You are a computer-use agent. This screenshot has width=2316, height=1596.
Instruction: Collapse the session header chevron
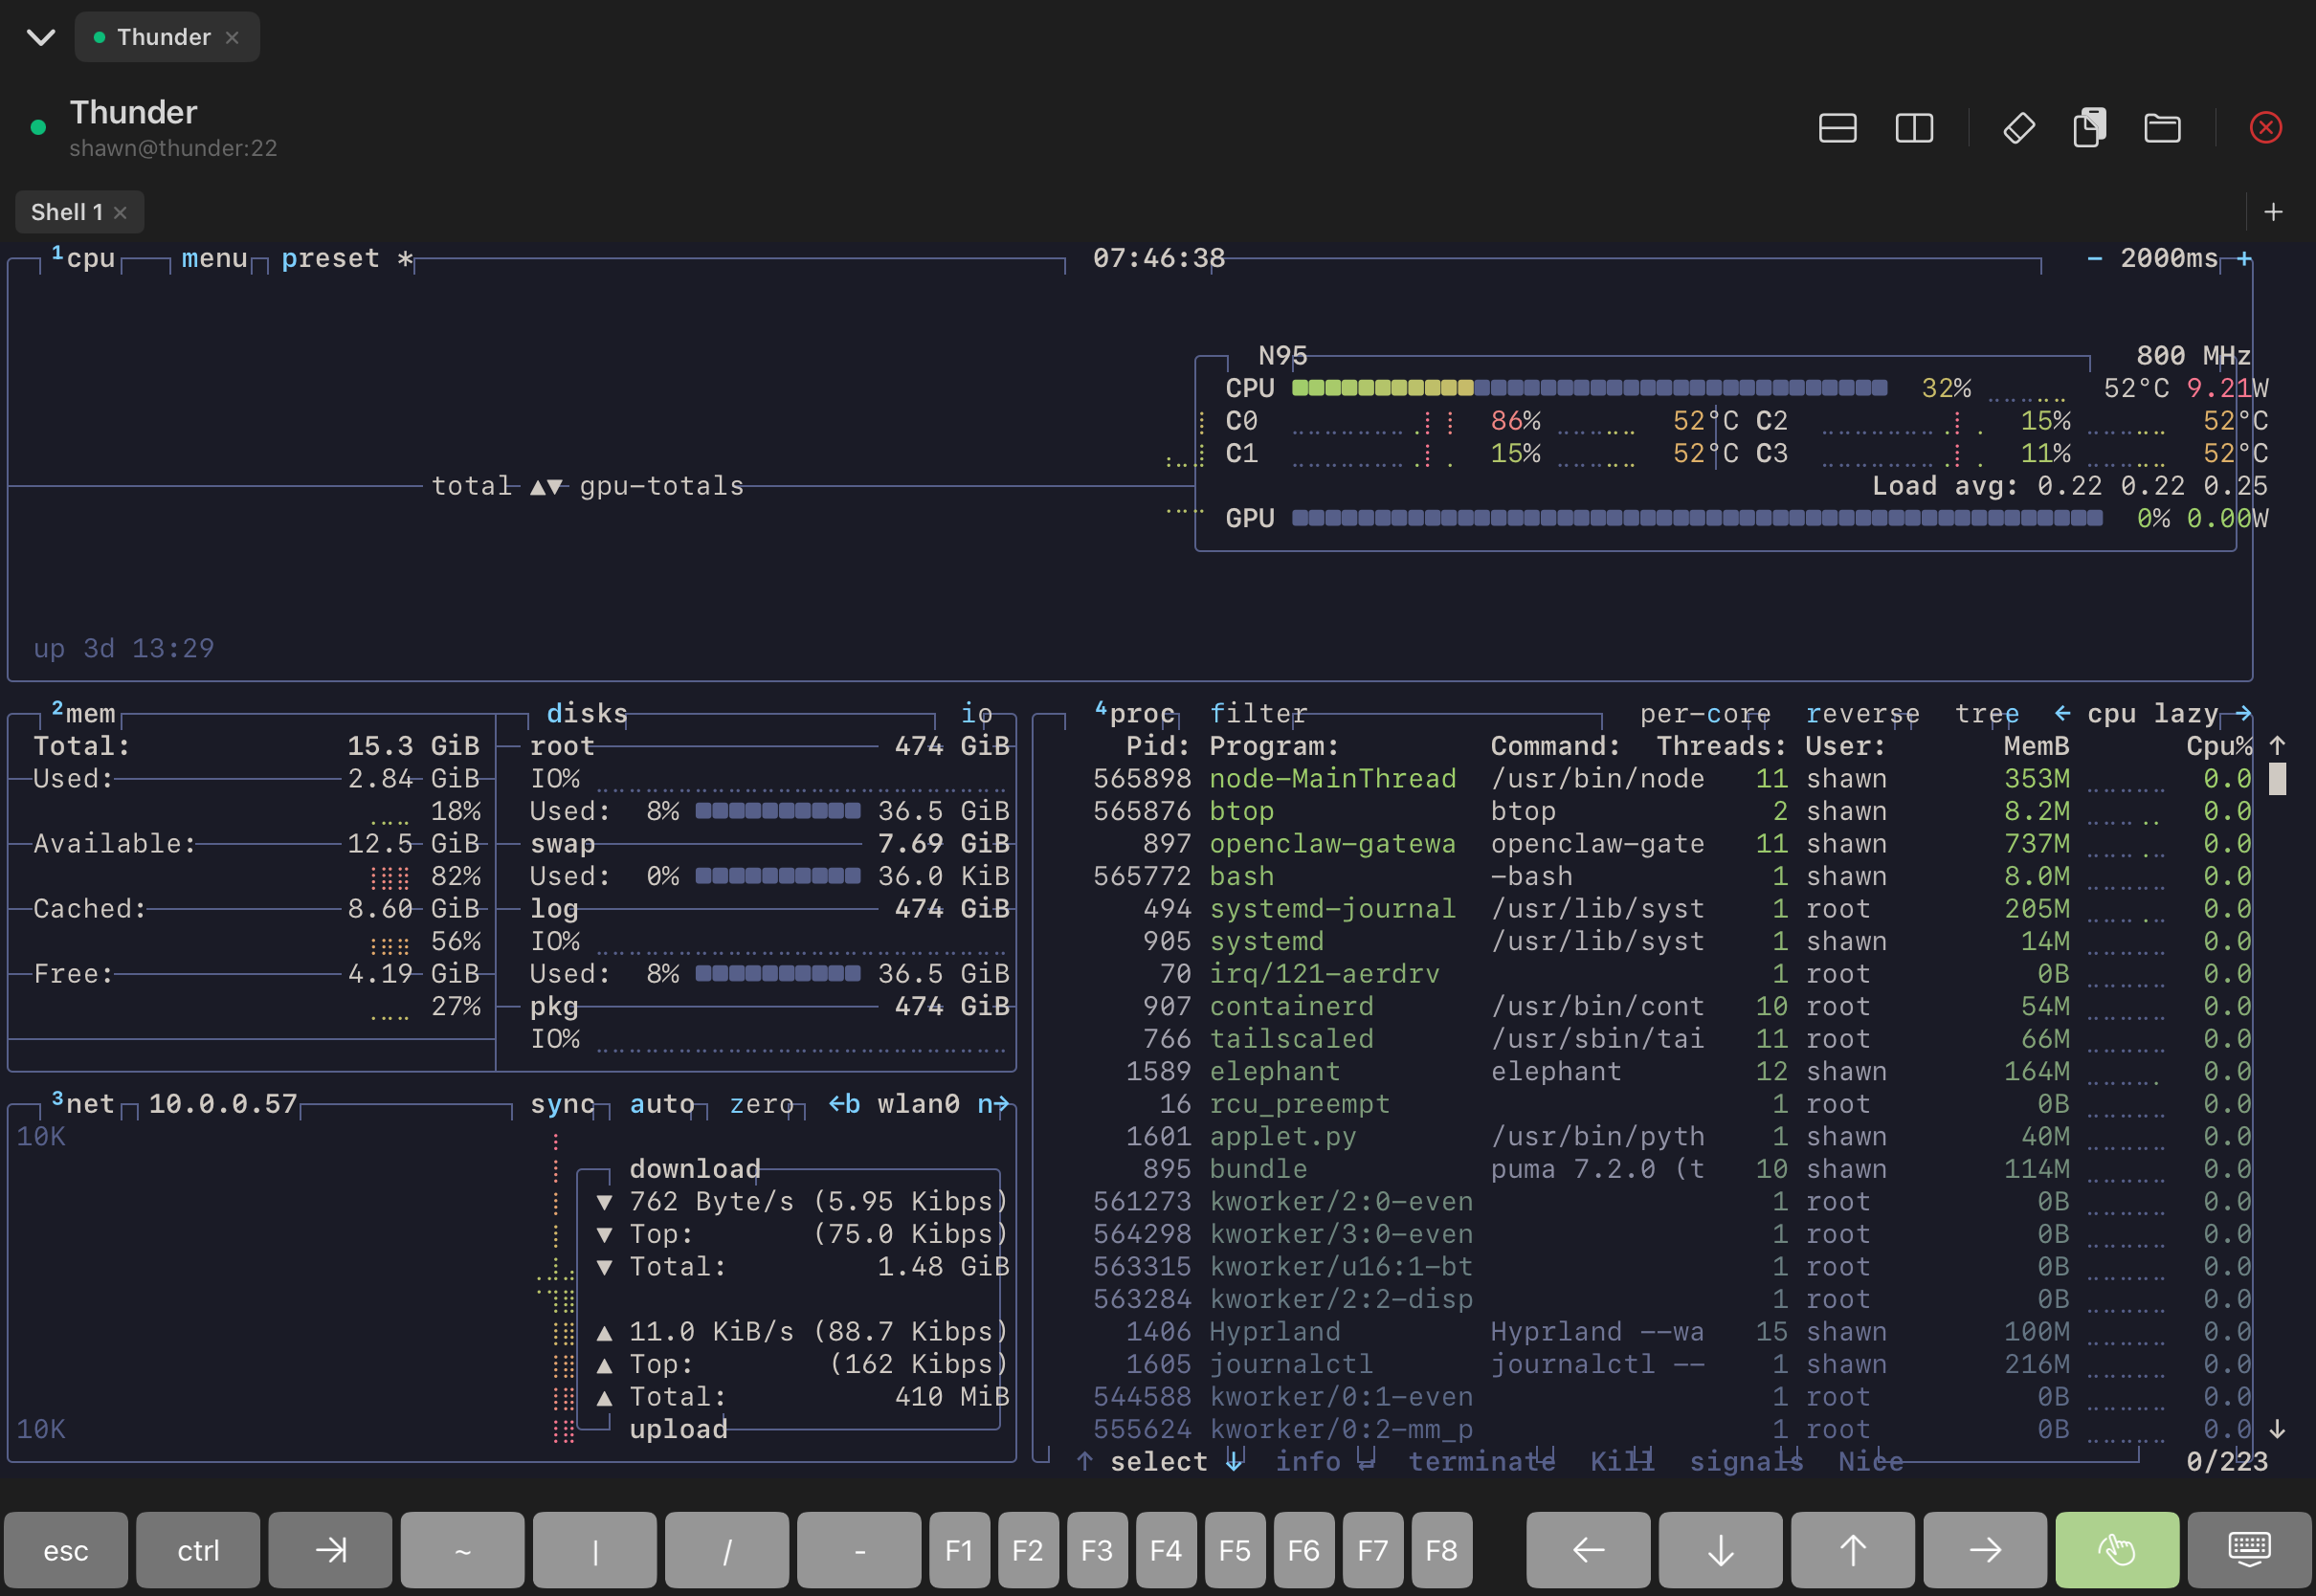(39, 37)
